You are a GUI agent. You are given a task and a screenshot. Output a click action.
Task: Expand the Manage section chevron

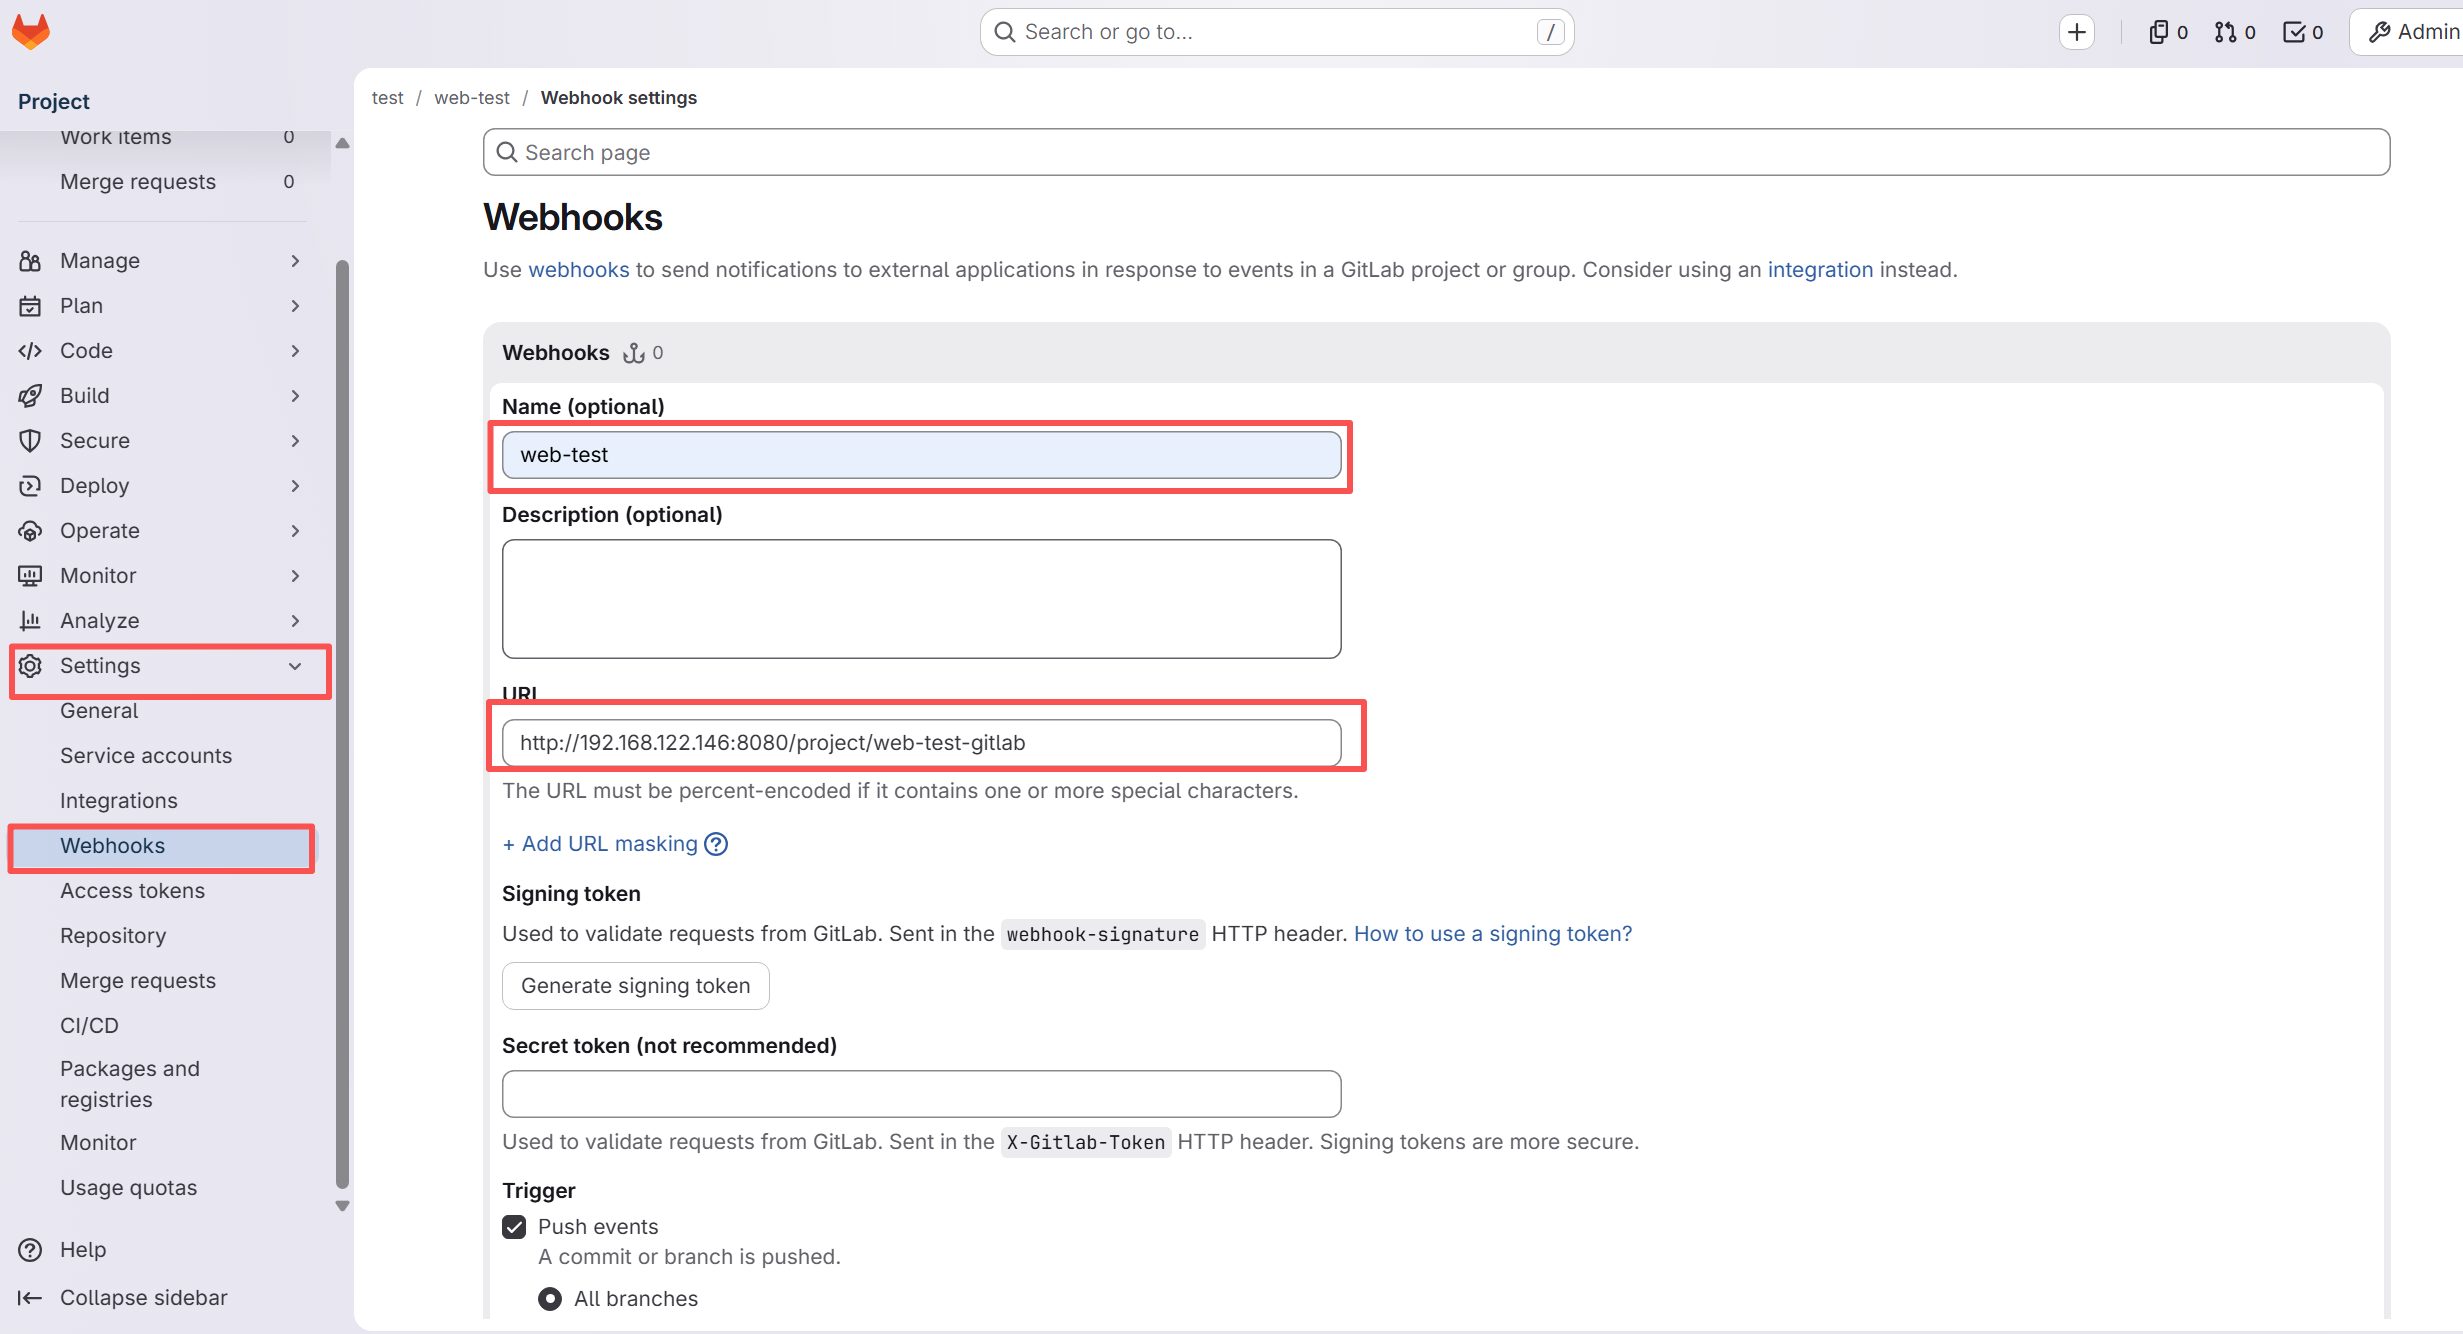click(x=295, y=261)
